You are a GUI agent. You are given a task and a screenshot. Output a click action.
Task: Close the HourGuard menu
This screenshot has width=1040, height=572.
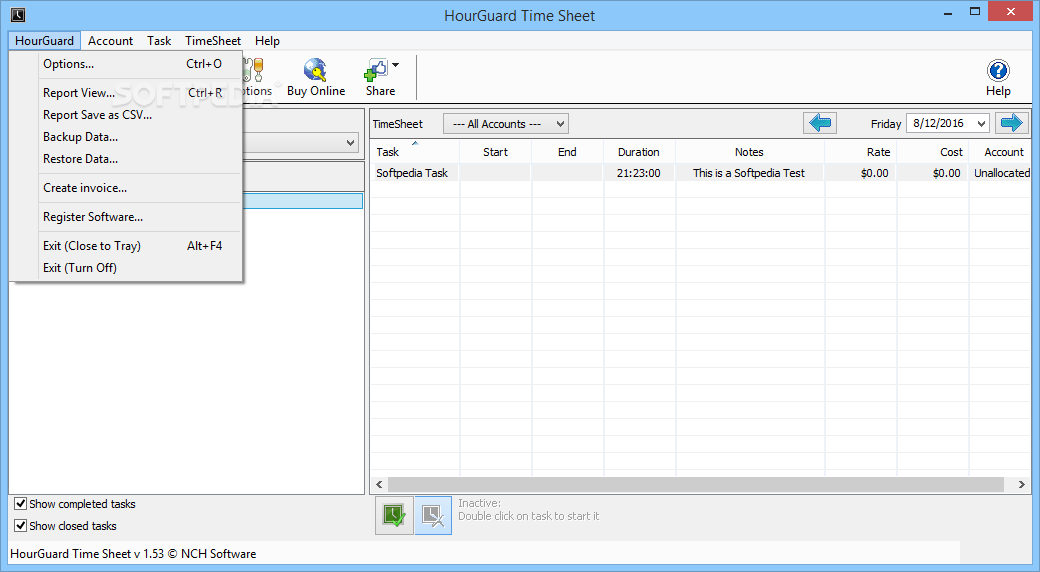44,40
